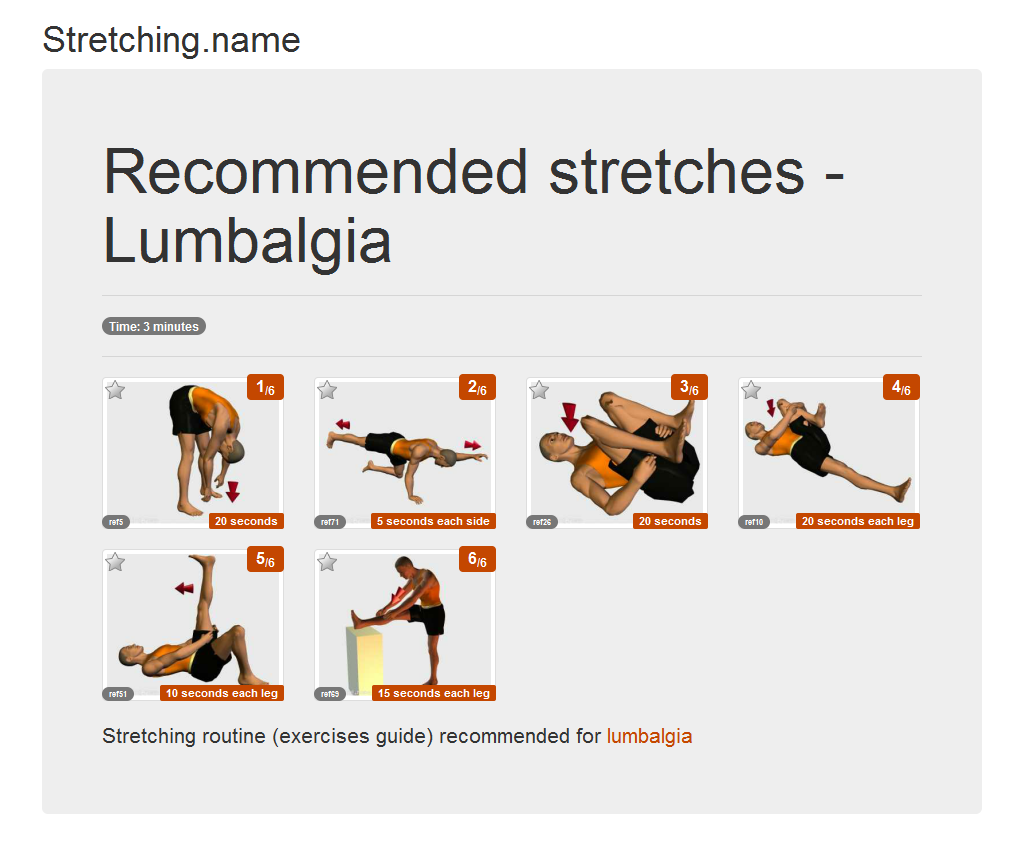Click the 10 seconds each leg label
The height and width of the screenshot is (864, 1024).
(x=221, y=694)
